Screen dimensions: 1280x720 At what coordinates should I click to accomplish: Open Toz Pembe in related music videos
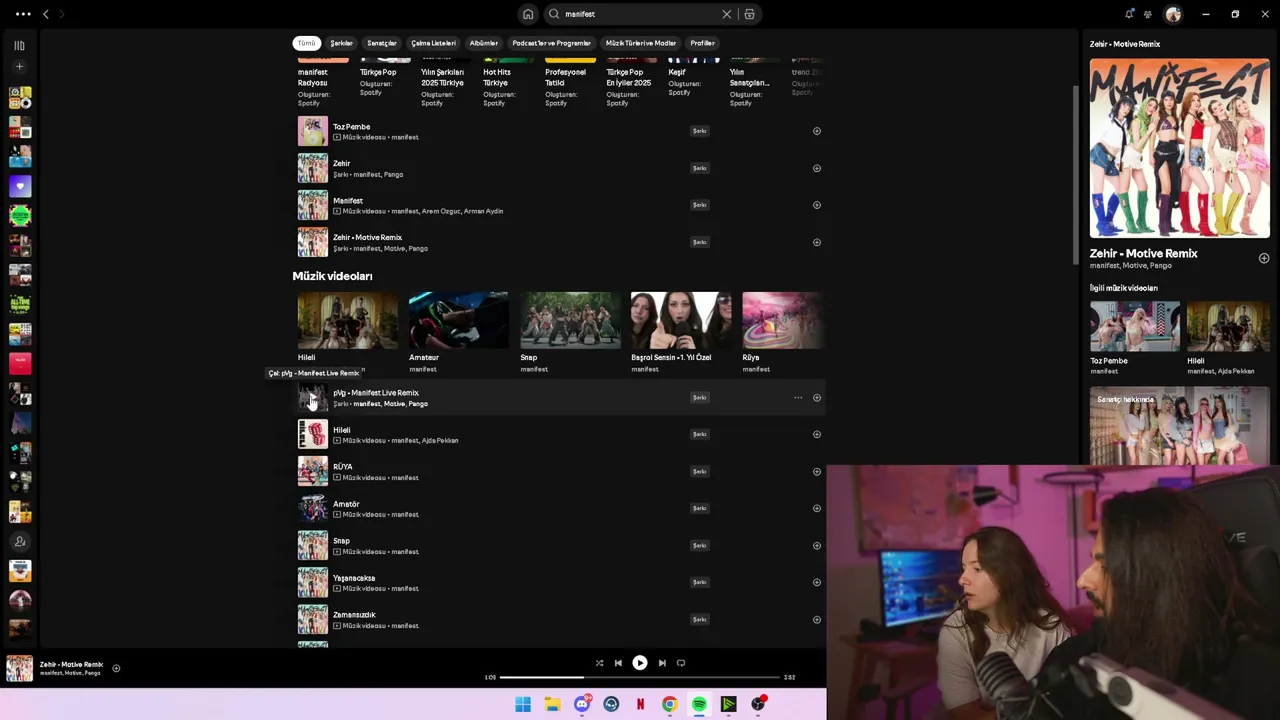[1135, 326]
